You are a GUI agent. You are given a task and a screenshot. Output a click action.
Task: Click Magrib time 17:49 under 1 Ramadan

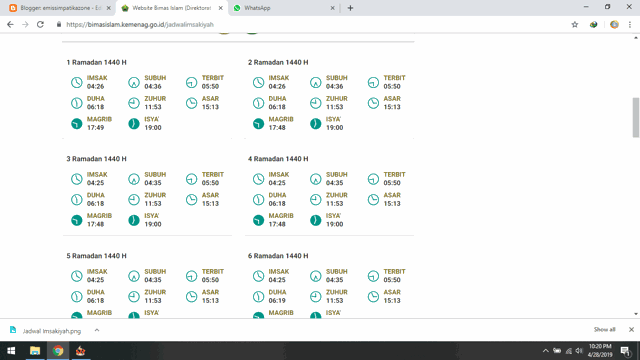pos(95,128)
